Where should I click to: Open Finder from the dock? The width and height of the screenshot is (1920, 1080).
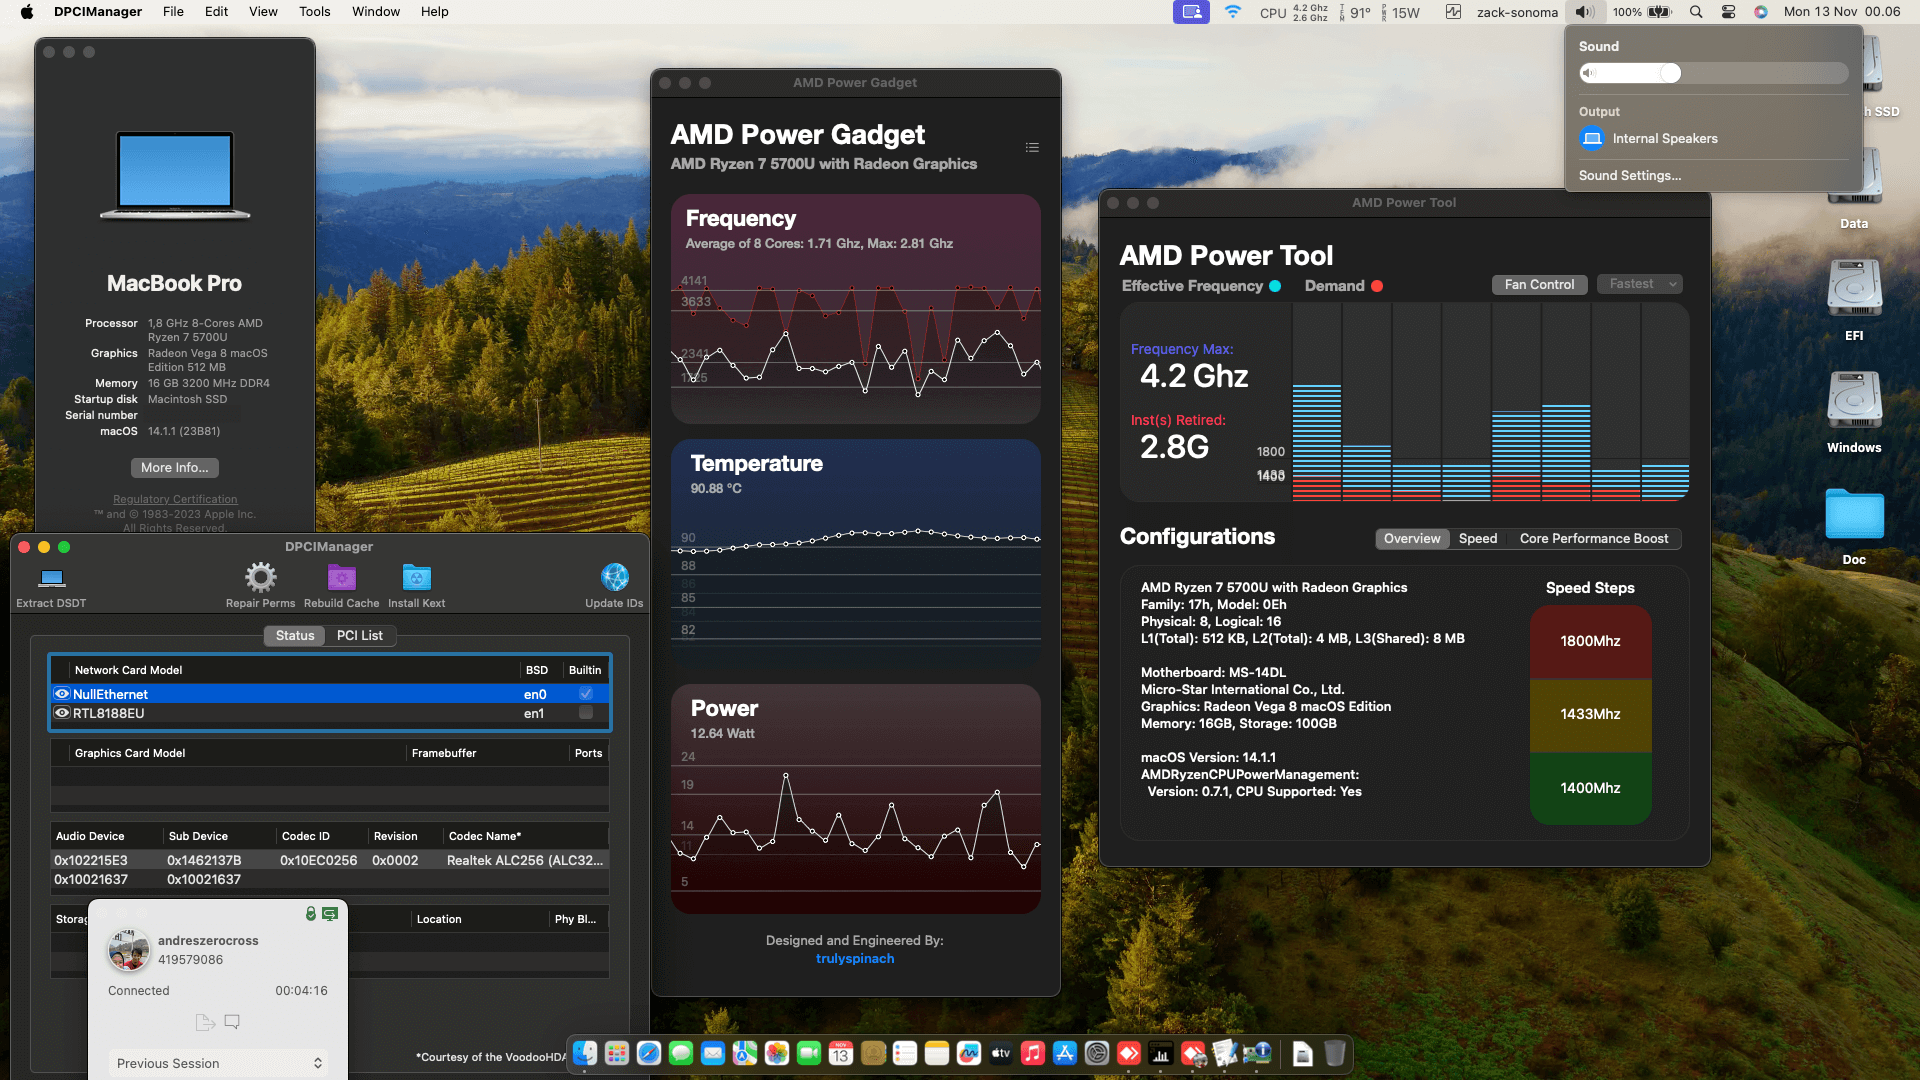(585, 1053)
